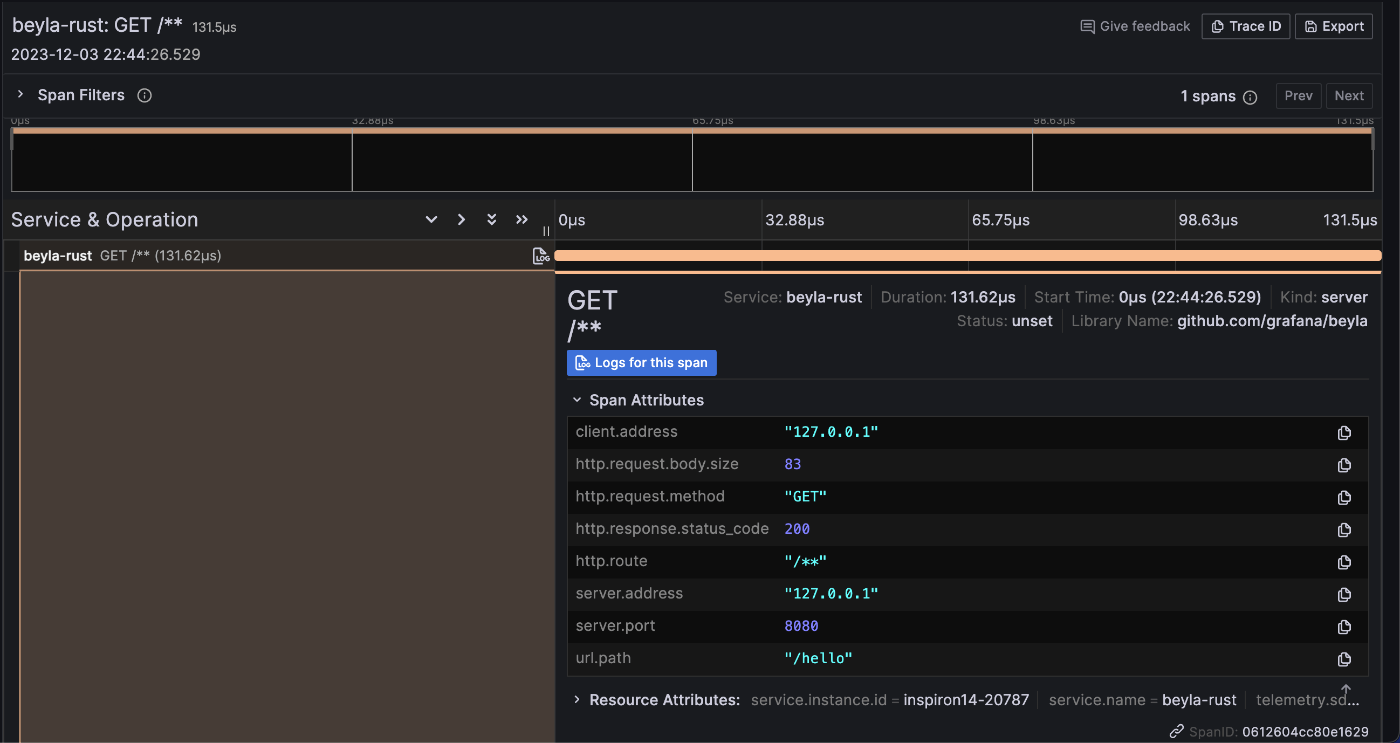The image size is (1400, 743).
Task: Click the 65.75µs timeline tick label
Action: (1000, 220)
